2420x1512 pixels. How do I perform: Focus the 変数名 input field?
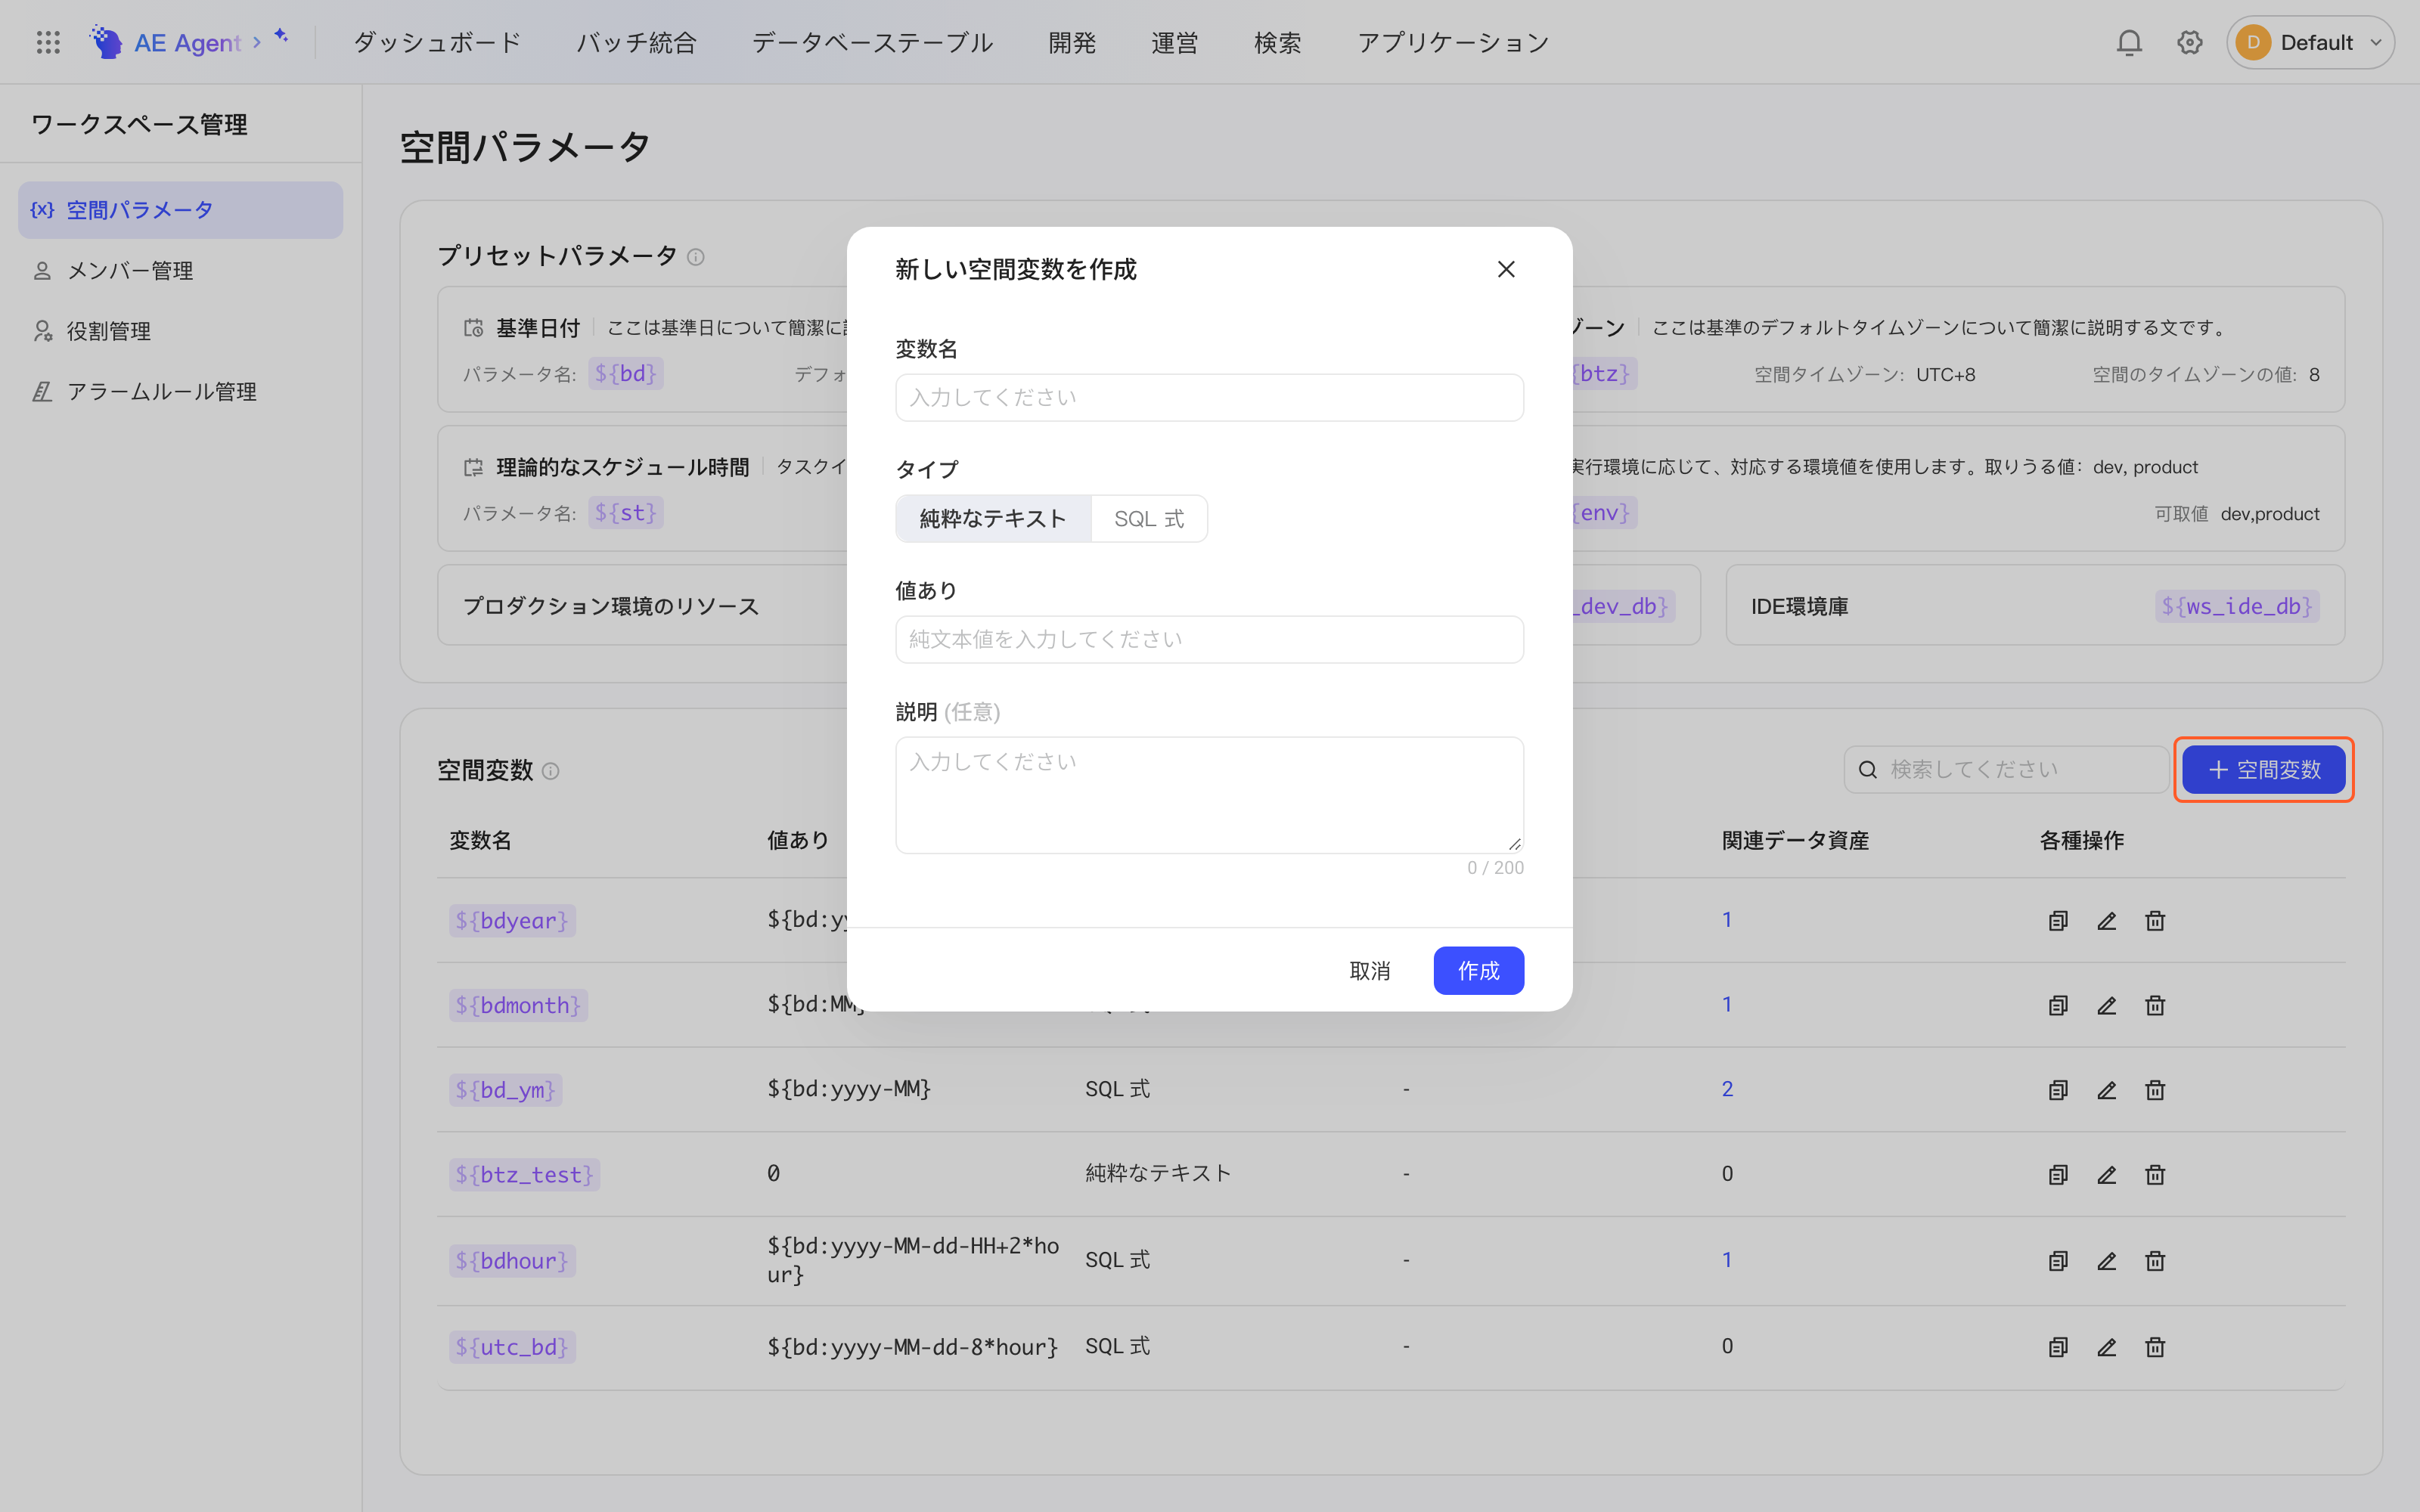[1209, 397]
